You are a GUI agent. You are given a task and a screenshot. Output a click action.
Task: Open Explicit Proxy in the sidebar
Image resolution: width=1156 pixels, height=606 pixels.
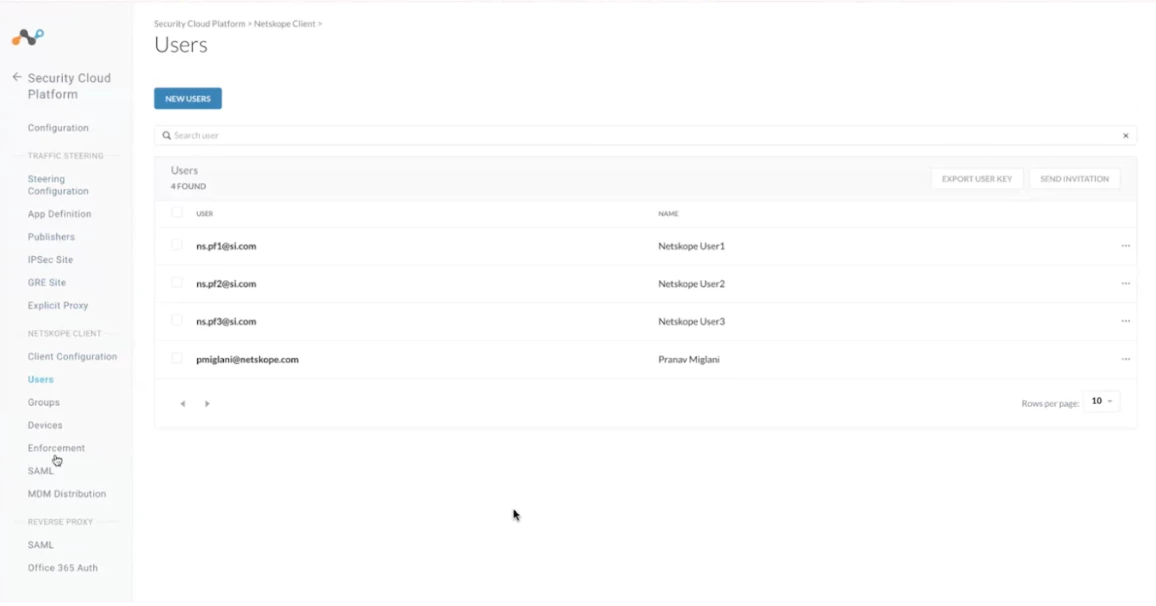[58, 306]
